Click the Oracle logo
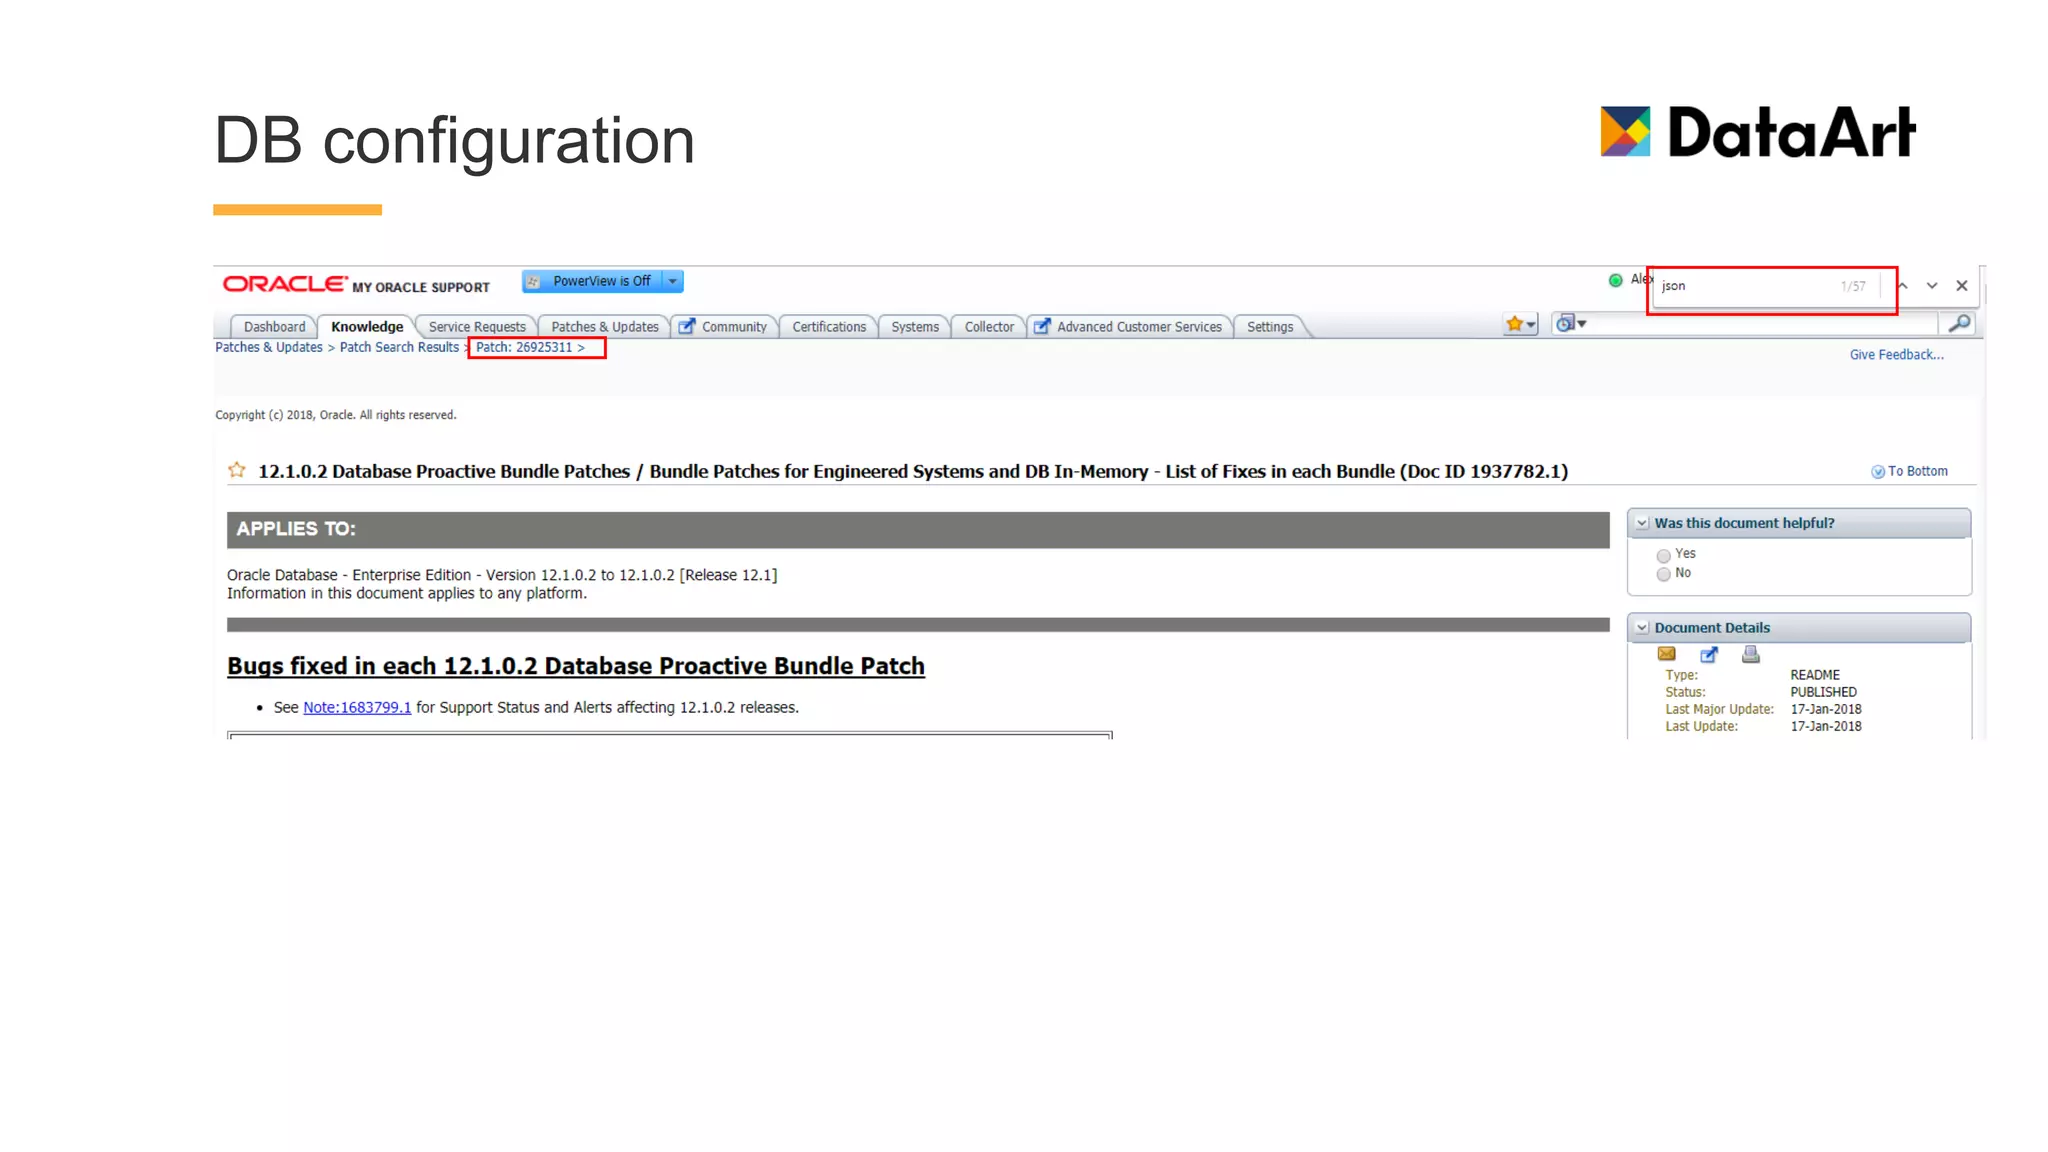Screen dimensions: 2048x1152 (285, 284)
